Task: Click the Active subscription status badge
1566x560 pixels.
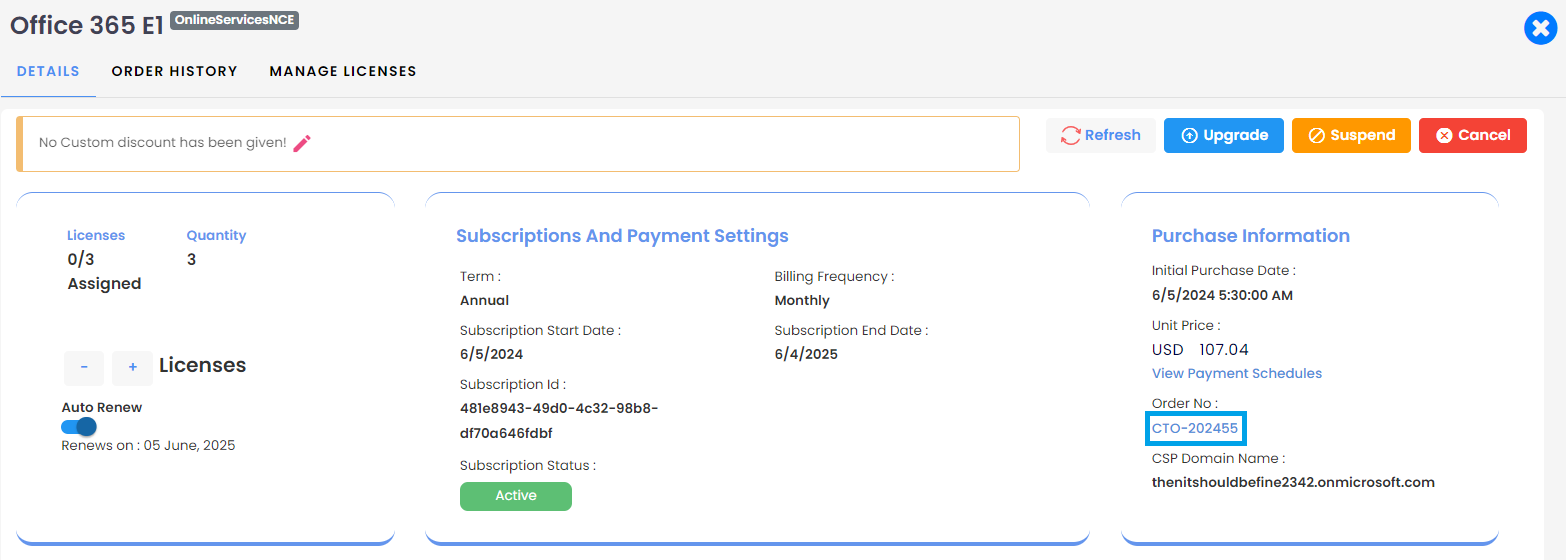Action: (x=516, y=496)
